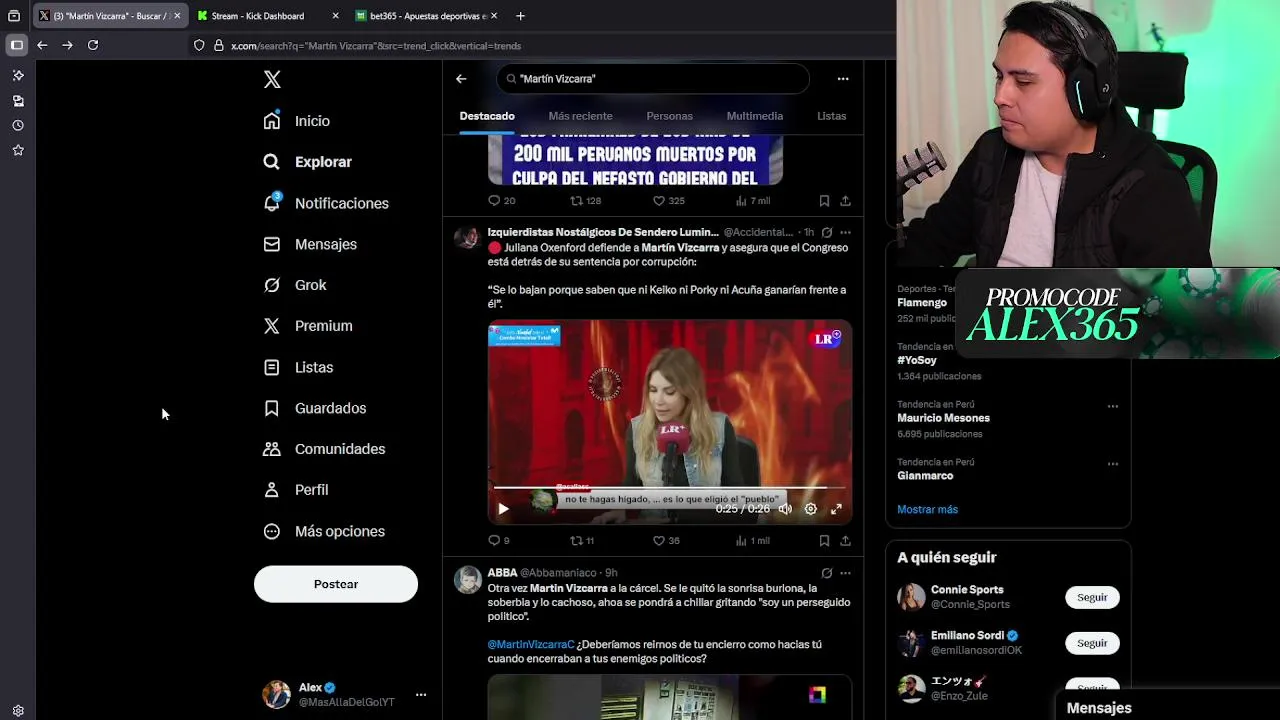The image size is (1280, 720).
Task: Switch to Listas search tab
Action: click(x=831, y=116)
